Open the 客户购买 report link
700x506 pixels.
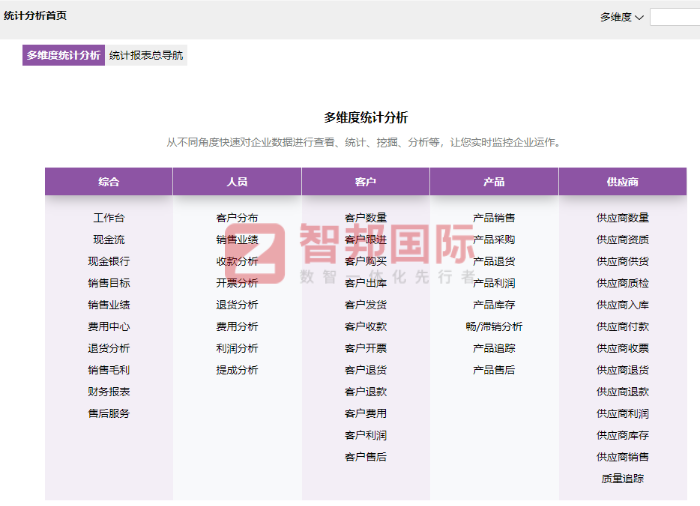(366, 261)
